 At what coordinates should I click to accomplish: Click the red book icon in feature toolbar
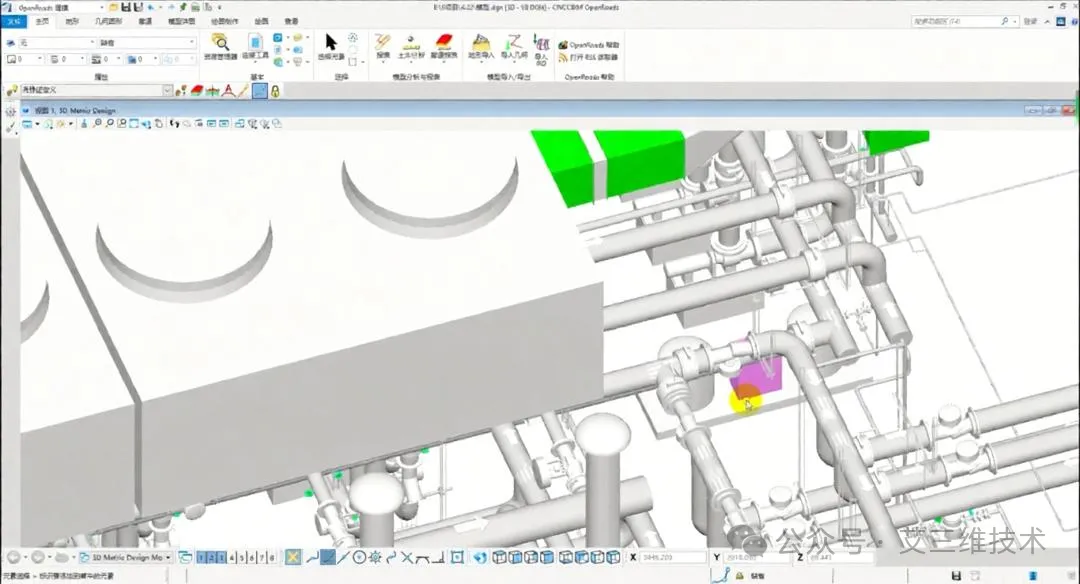click(197, 90)
